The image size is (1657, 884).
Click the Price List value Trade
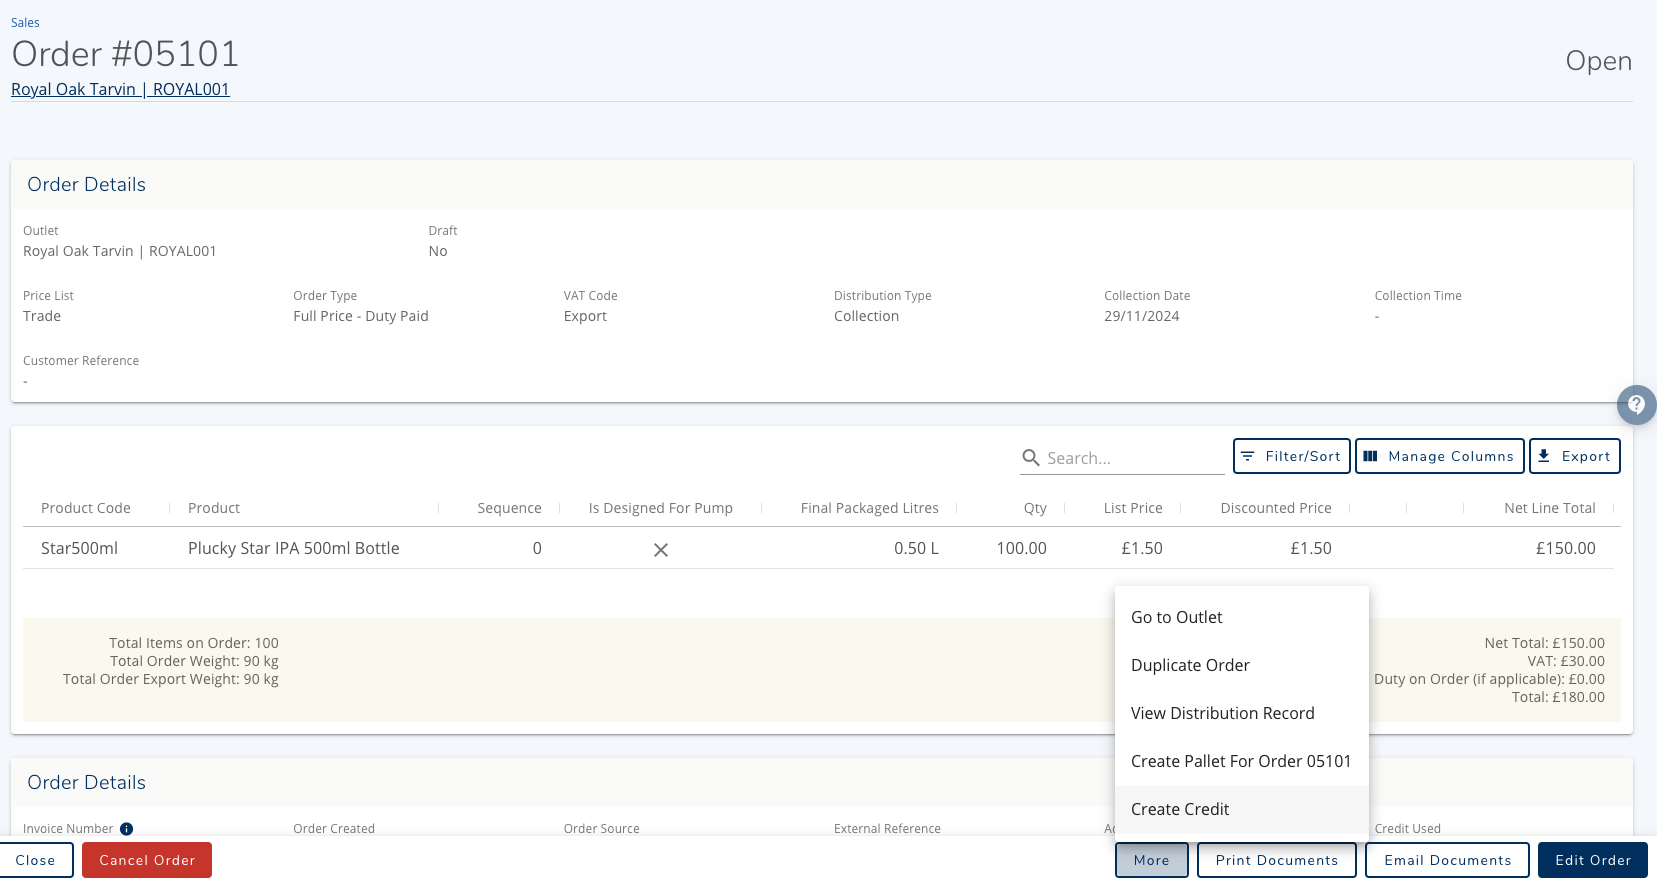click(x=42, y=316)
